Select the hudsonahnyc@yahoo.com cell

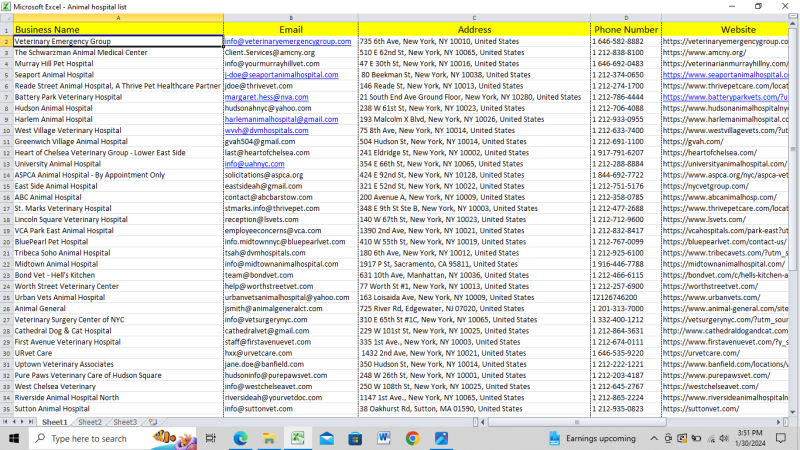pyautogui.click(x=291, y=108)
